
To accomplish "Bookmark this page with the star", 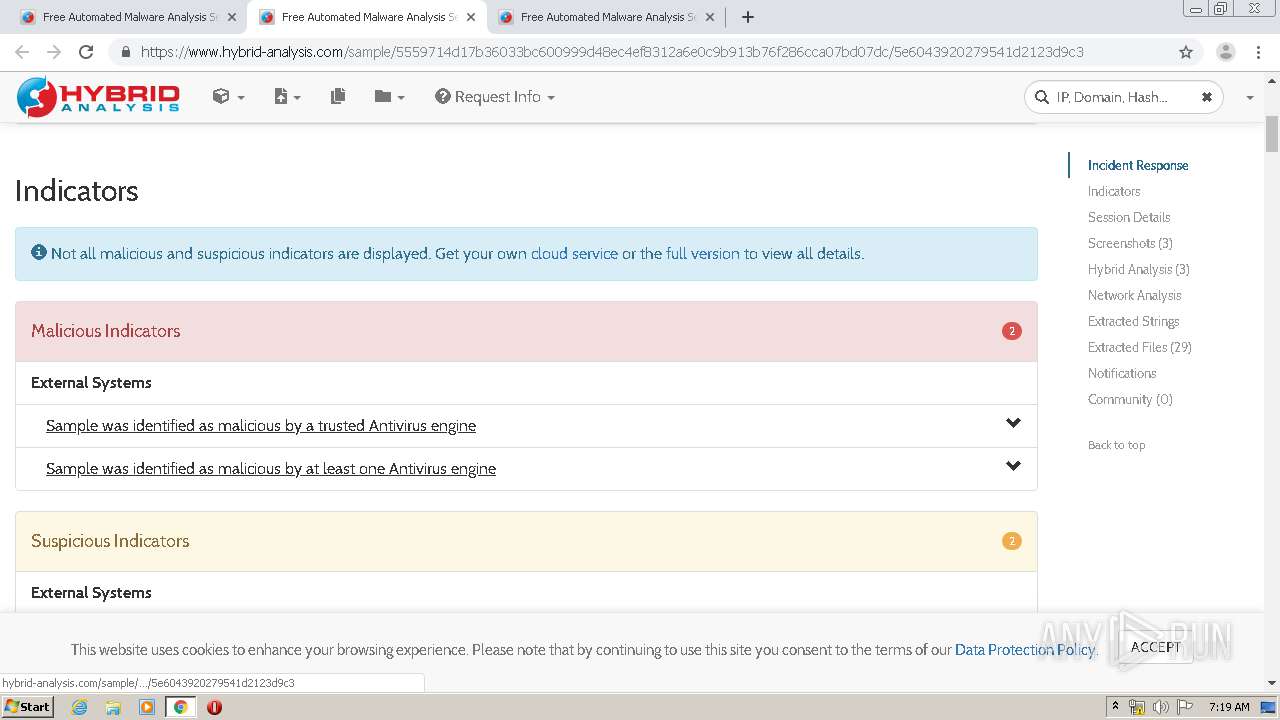I will click(1186, 52).
